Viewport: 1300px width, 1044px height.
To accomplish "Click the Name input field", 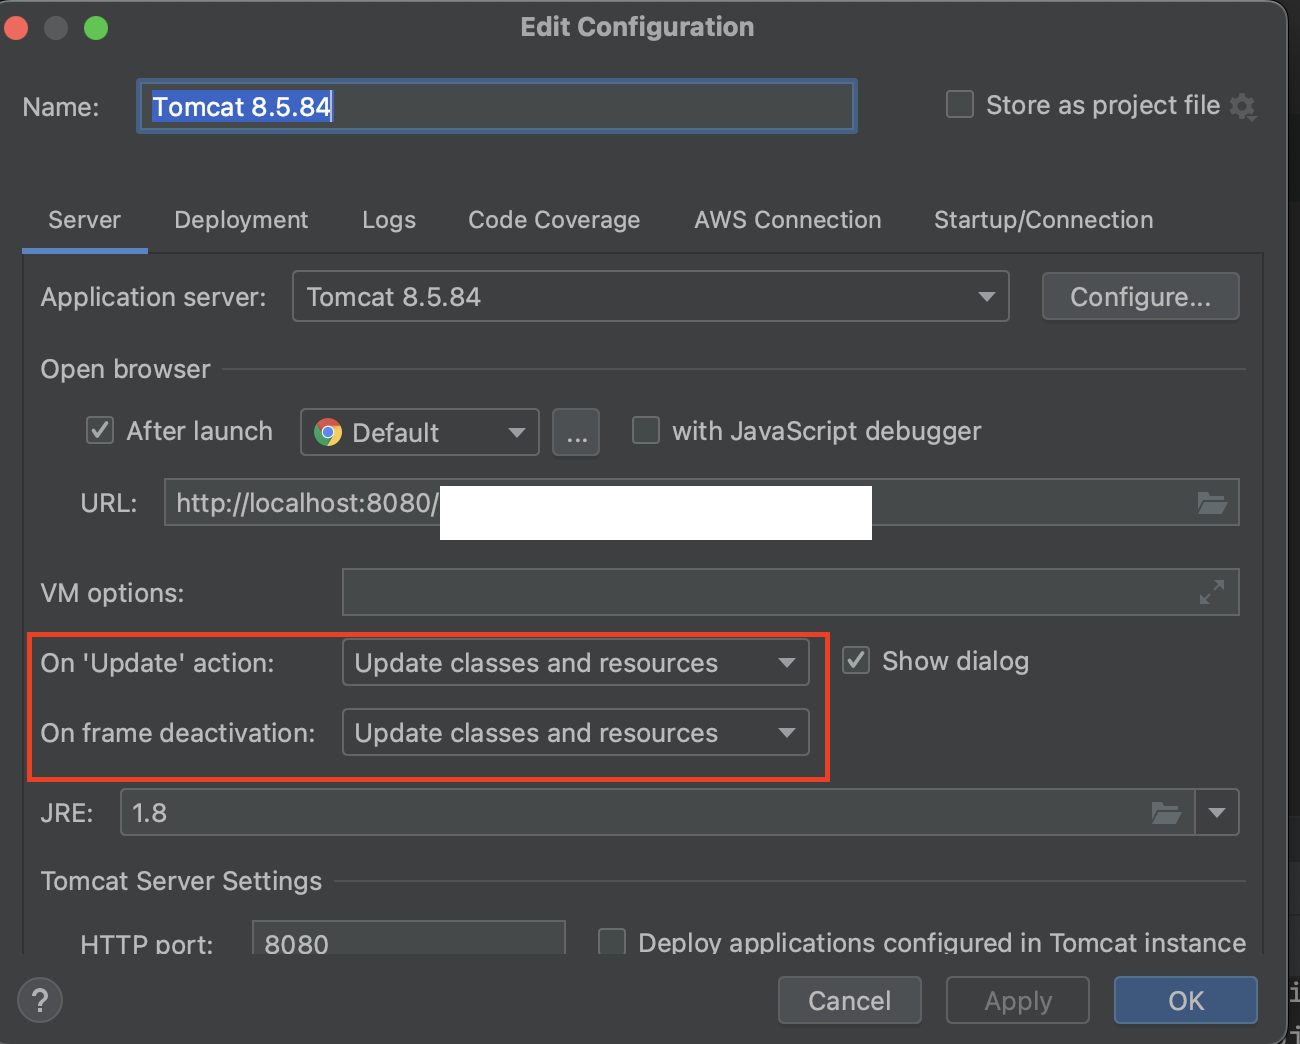I will click(497, 106).
